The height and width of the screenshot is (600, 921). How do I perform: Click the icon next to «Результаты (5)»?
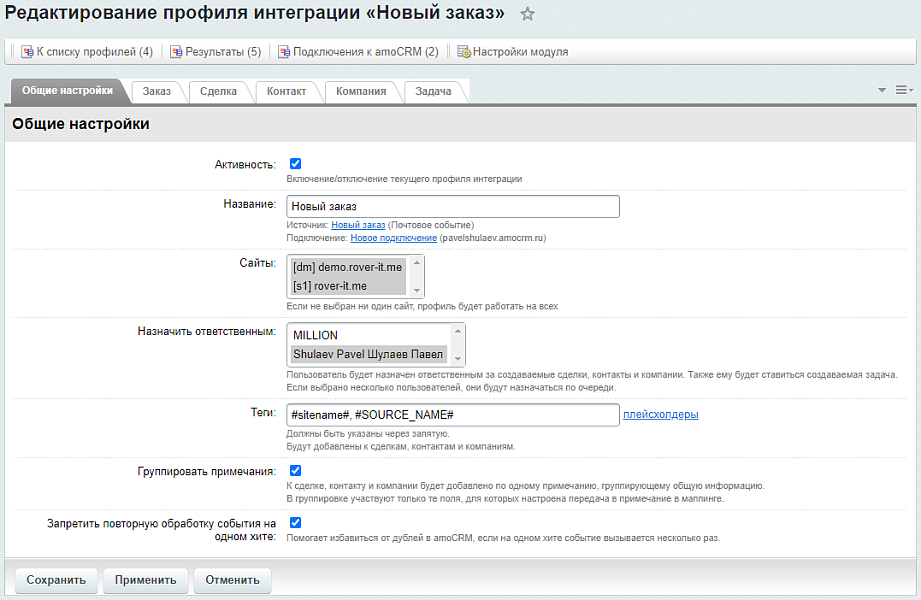176,50
